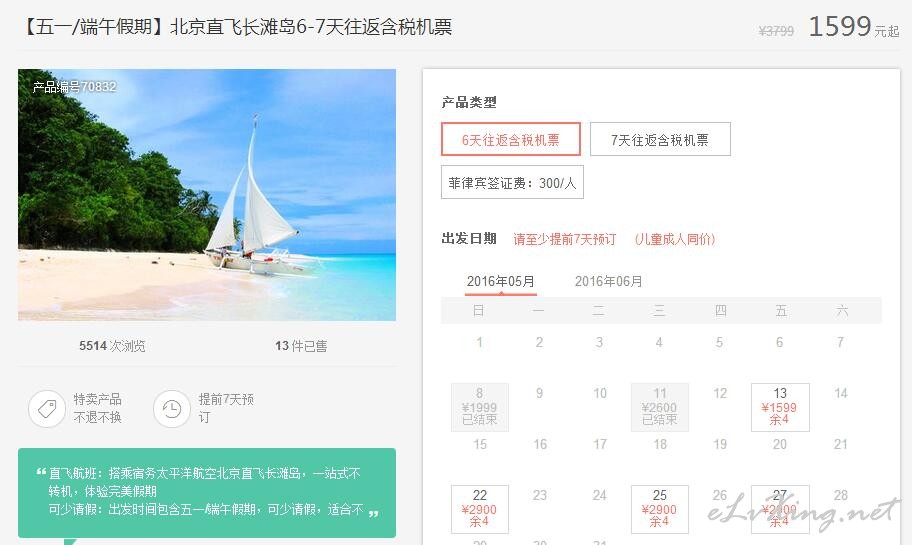
Task: Select 6天往返含税机票 product type
Action: (511, 139)
